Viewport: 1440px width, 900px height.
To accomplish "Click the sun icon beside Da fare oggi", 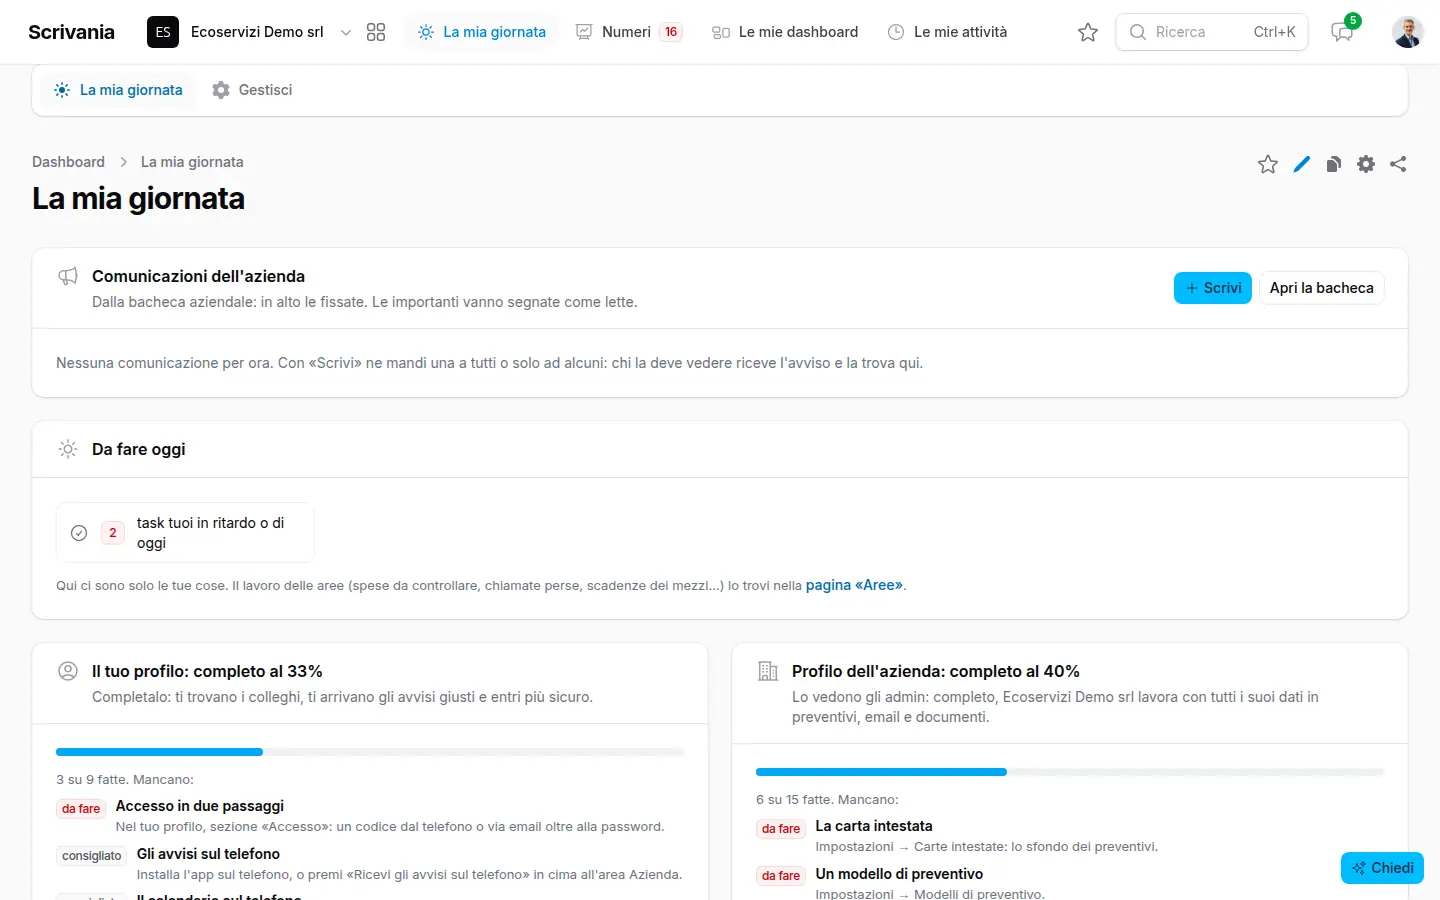I will pyautogui.click(x=68, y=449).
